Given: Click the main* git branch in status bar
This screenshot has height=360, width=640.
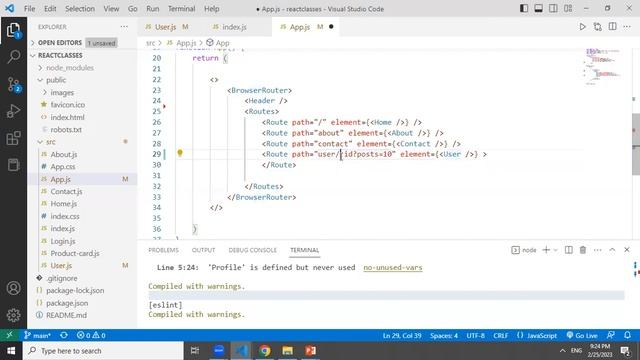Looking at the screenshot, I should pyautogui.click(x=37, y=336).
